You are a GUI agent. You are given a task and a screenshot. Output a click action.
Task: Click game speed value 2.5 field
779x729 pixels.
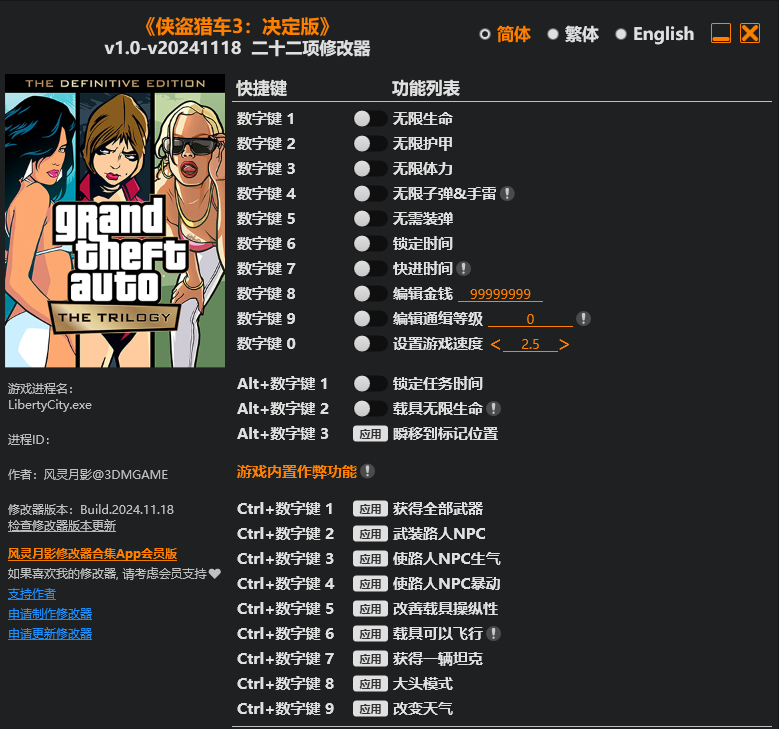[530, 344]
